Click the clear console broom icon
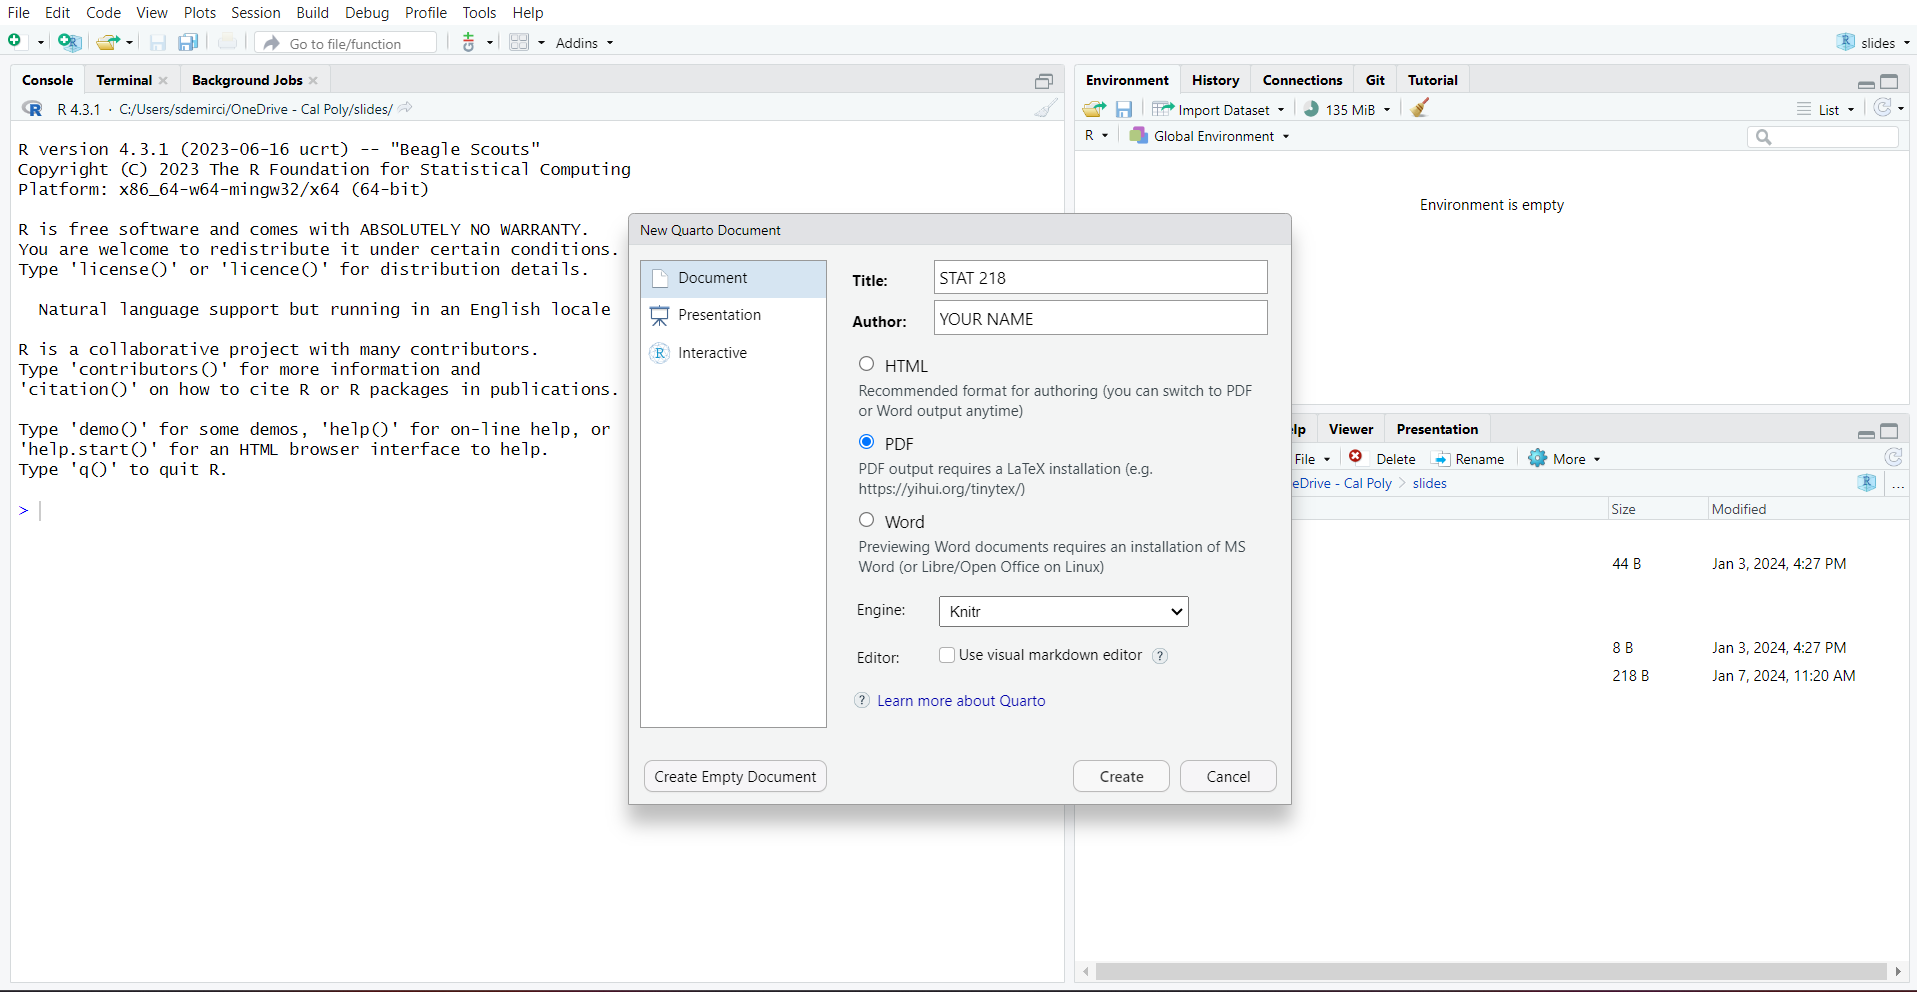 [1044, 108]
